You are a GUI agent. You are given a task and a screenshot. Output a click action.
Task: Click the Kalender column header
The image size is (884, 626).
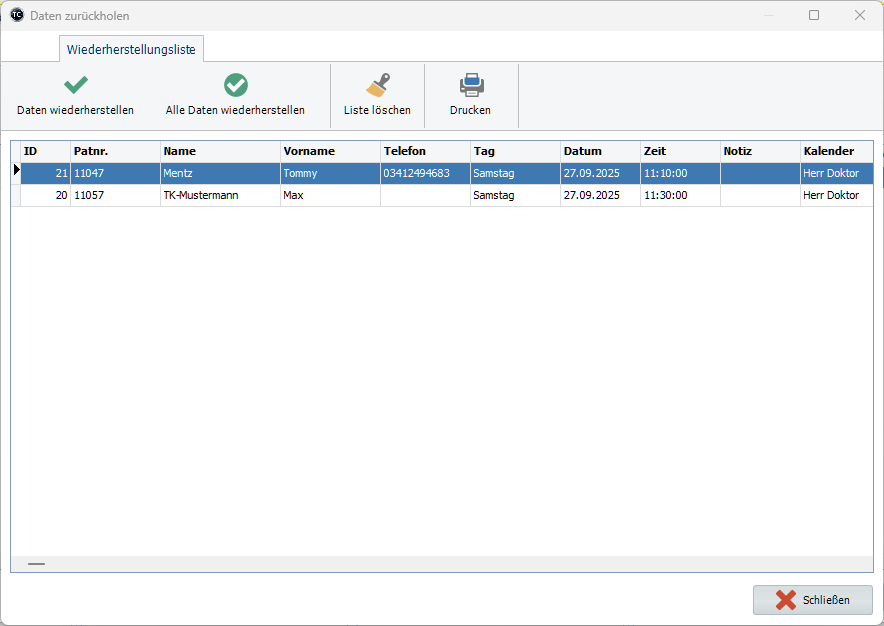tap(836, 151)
